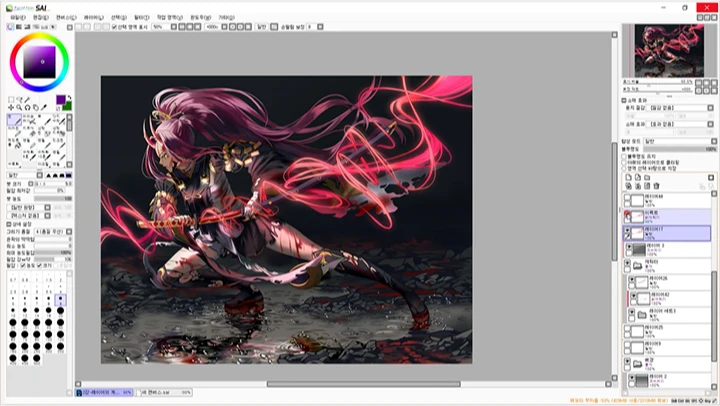
Task: Toggle the color mixer panel icon
Action: [36, 27]
